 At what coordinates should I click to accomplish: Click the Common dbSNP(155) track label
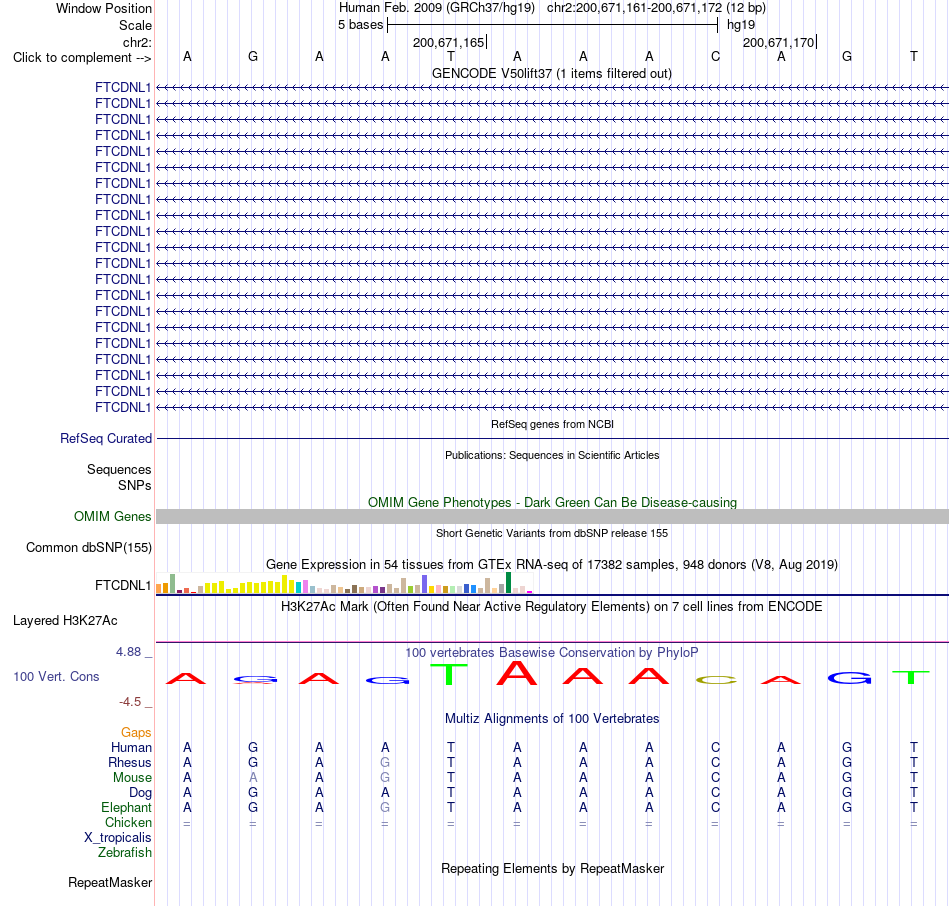[x=89, y=547]
